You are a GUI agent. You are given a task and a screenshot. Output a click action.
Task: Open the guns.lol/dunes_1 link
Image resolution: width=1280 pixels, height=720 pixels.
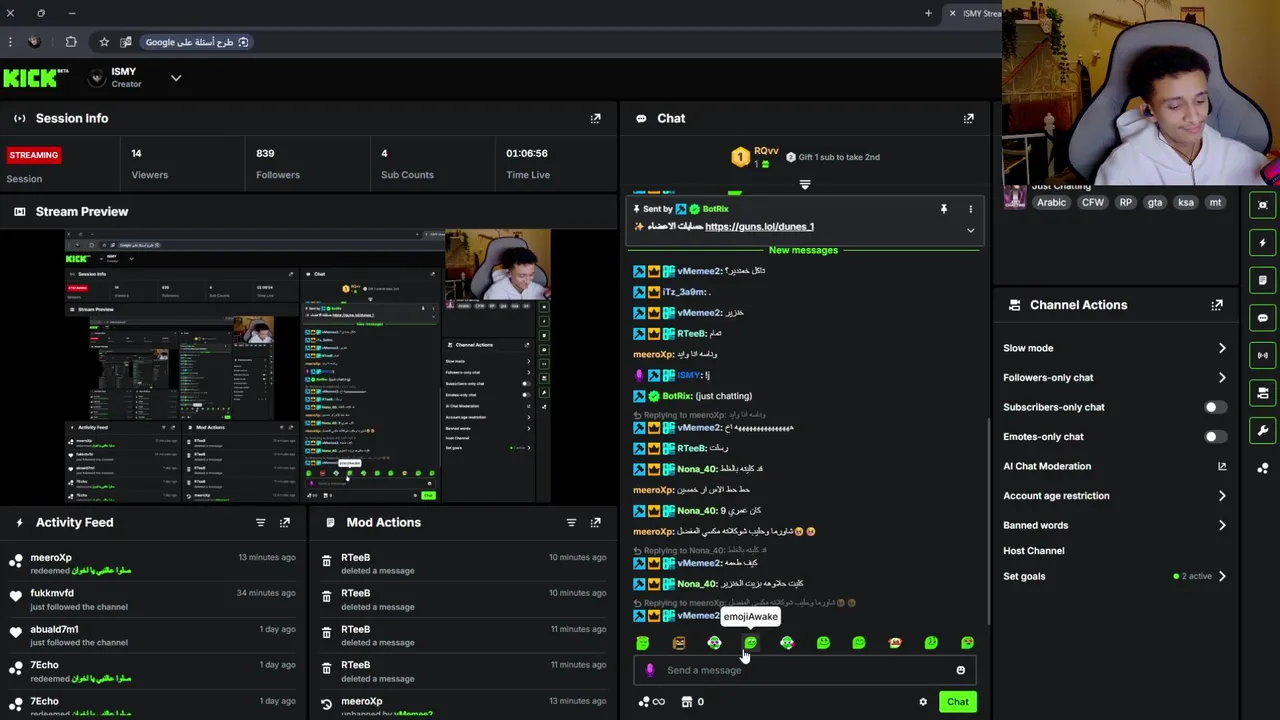pos(759,227)
